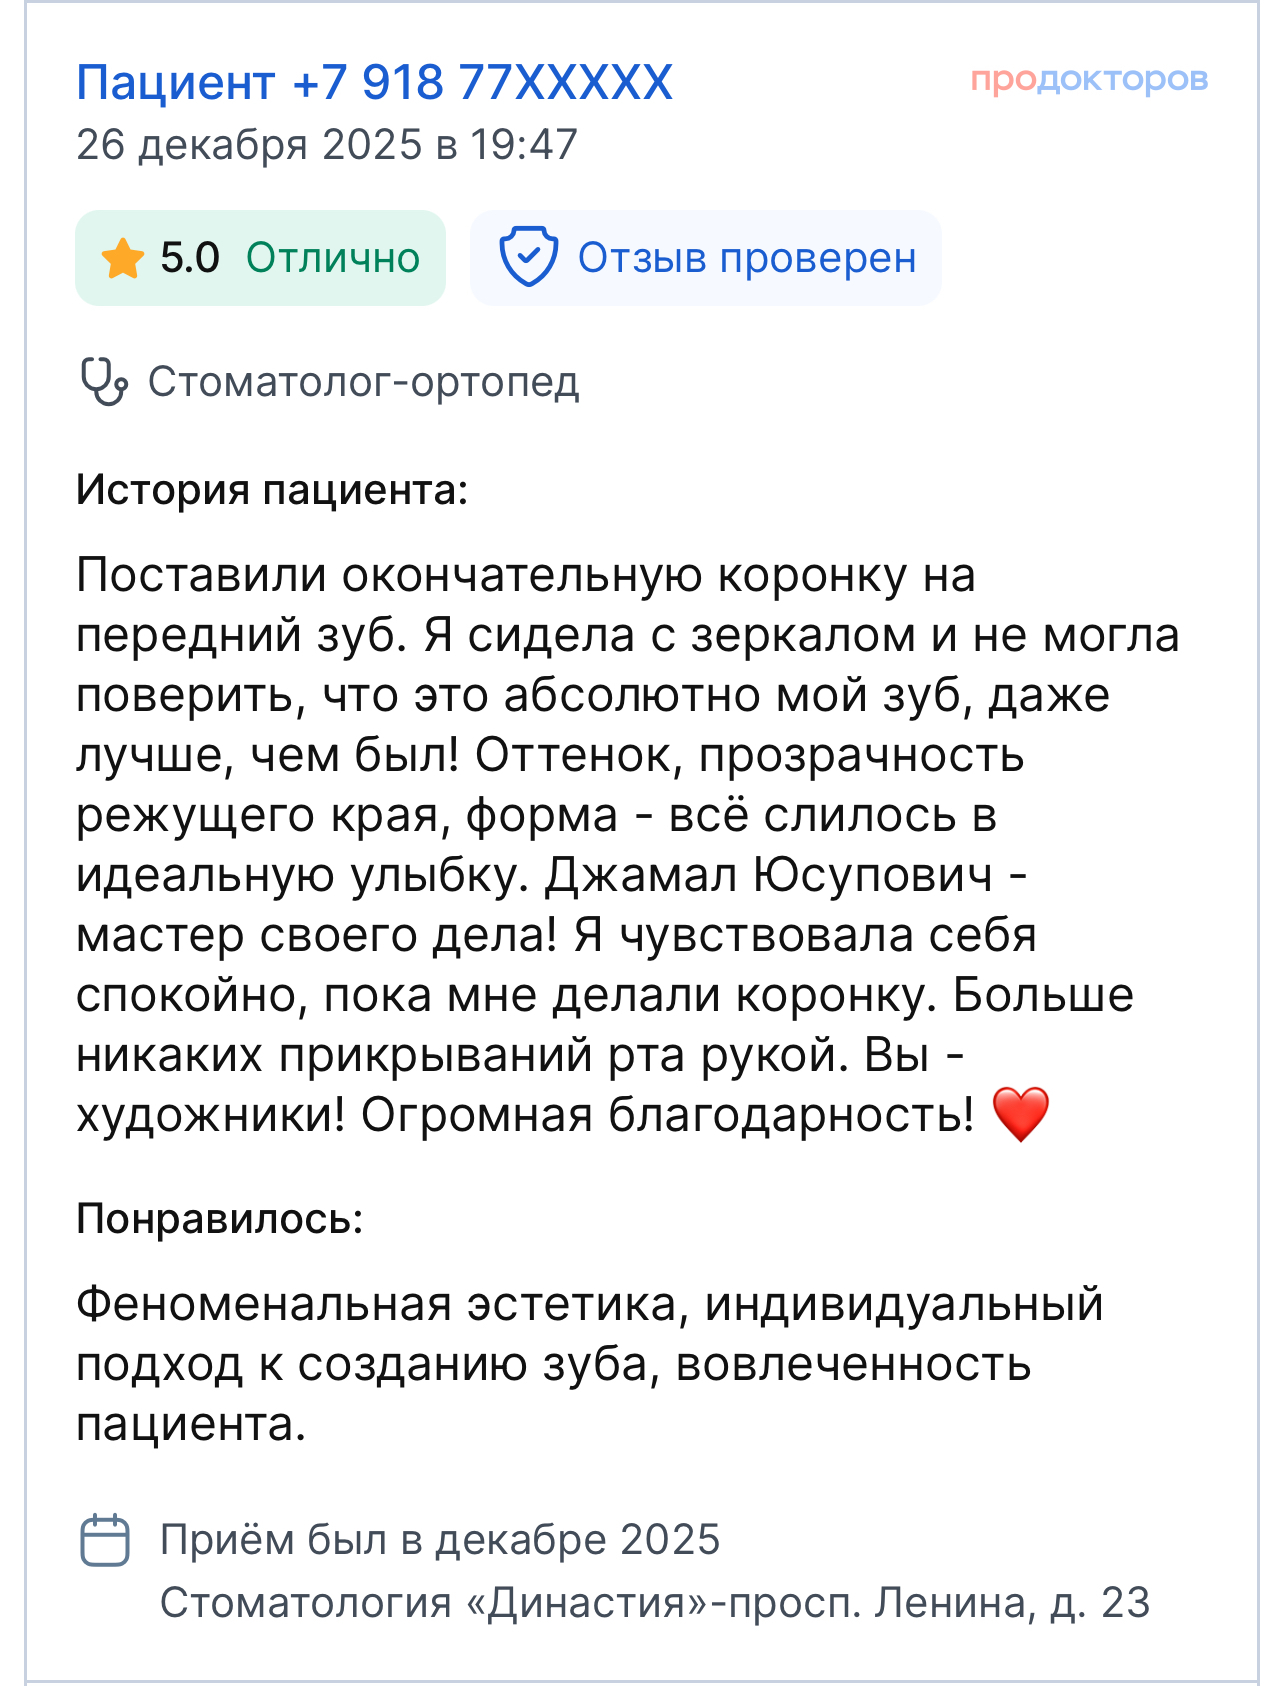Click the red heart emoji
The width and height of the screenshot is (1284, 1686).
coord(1020,1115)
